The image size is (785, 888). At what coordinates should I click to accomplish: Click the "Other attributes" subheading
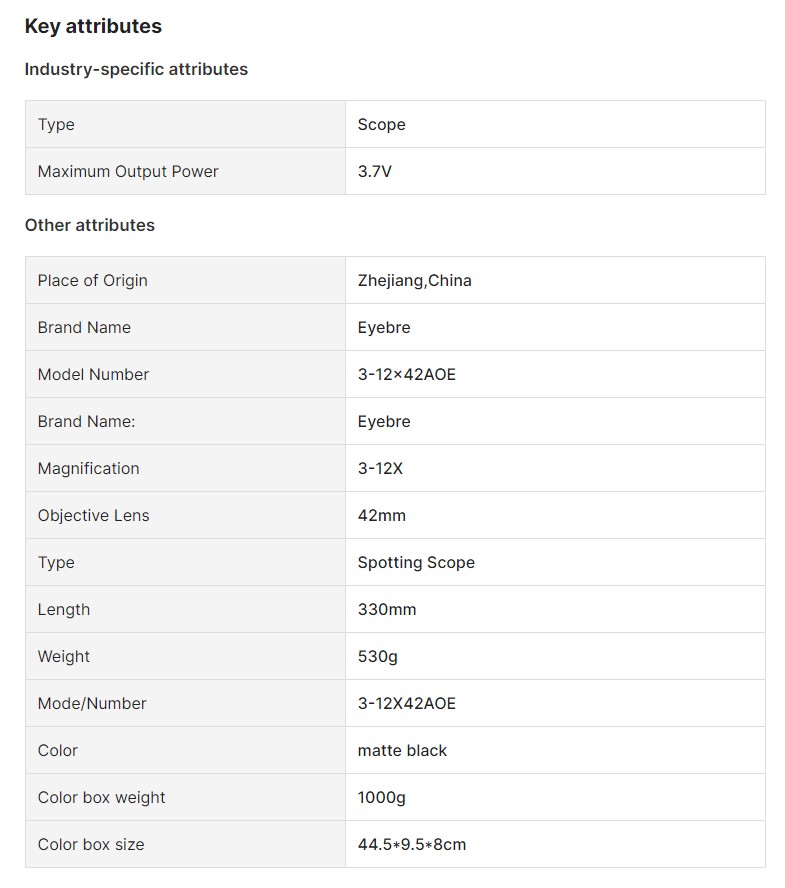(x=90, y=225)
